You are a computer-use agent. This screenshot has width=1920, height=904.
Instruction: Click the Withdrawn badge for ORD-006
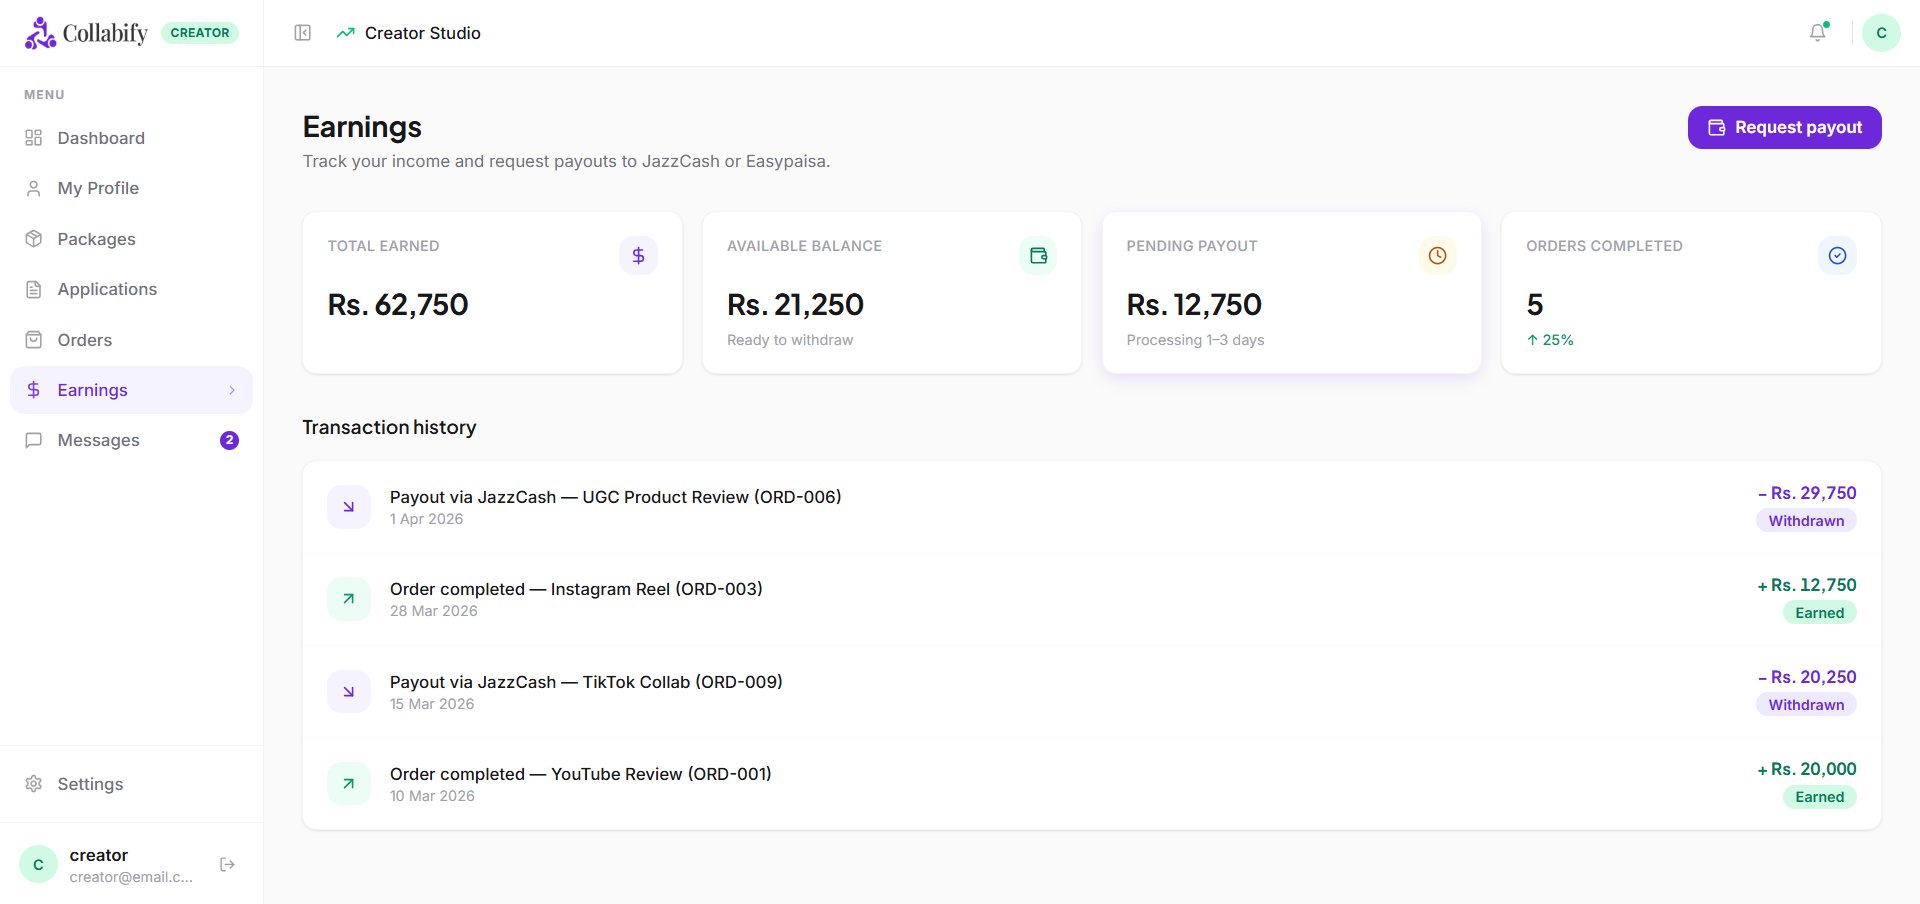tap(1806, 521)
